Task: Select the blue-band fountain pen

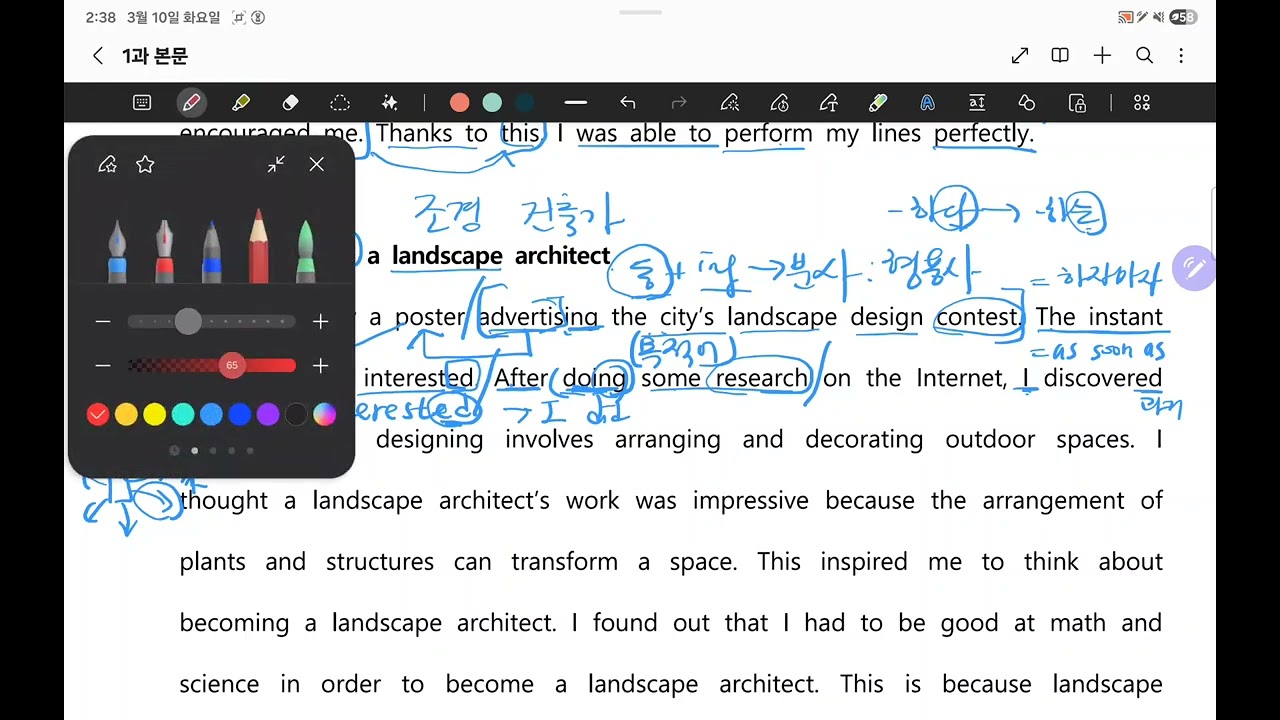Action: 117,250
